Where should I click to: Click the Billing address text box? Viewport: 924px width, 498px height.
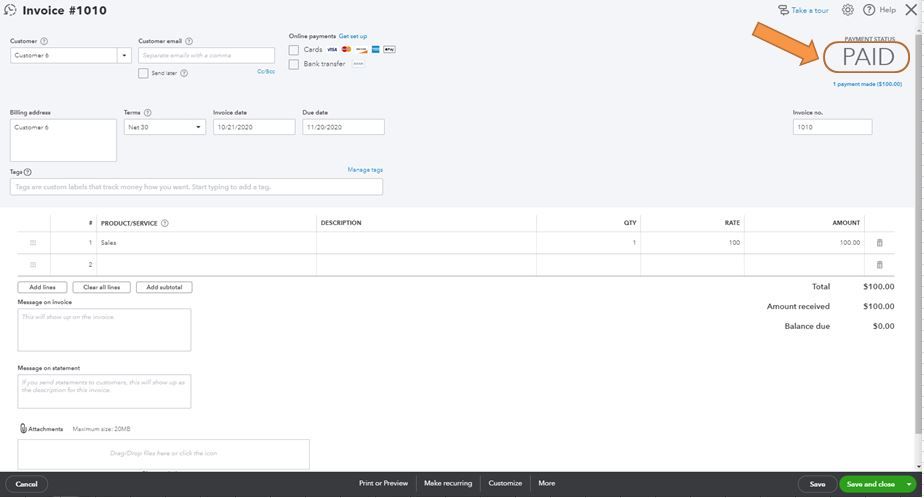(x=63, y=140)
